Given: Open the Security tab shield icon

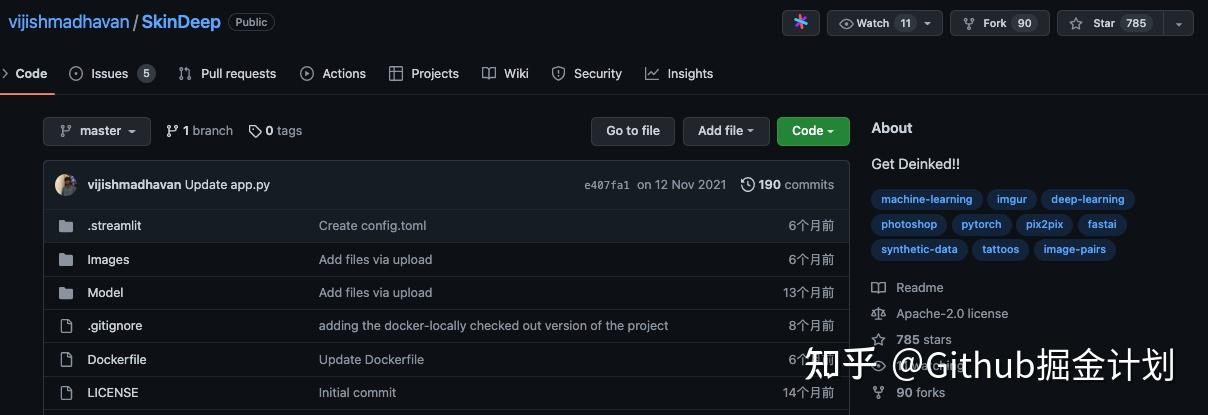Looking at the screenshot, I should (x=558, y=74).
